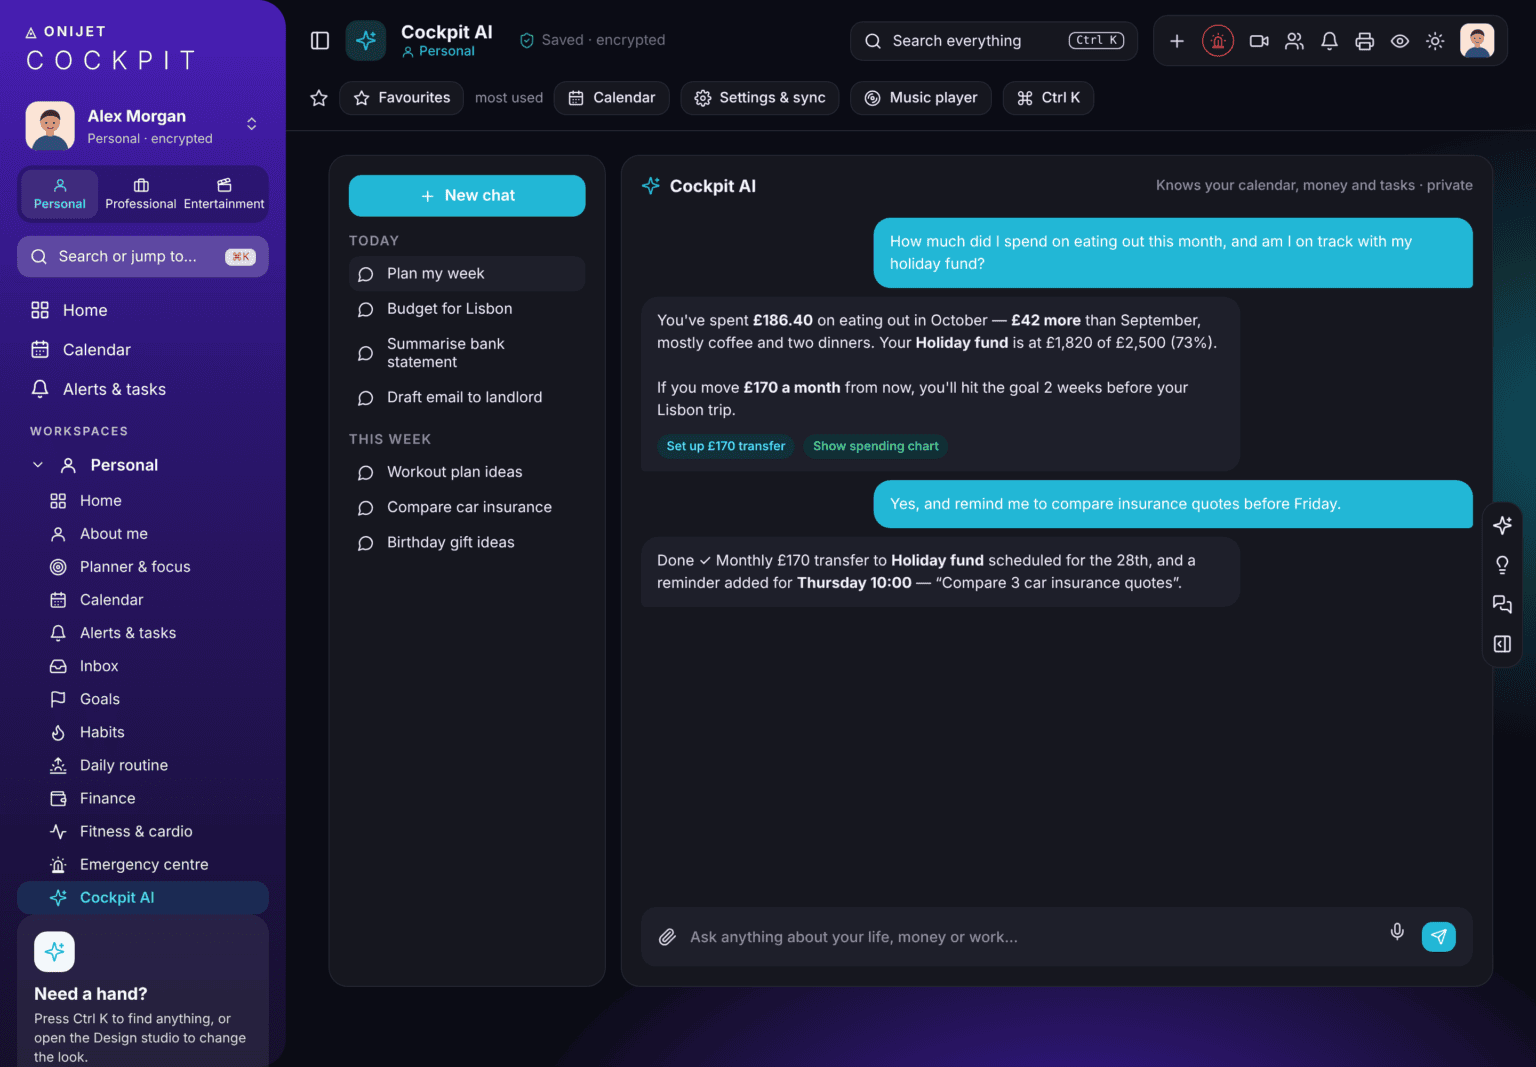The width and height of the screenshot is (1536, 1067).
Task: Attach a file with paperclip icon
Action: pyautogui.click(x=667, y=937)
